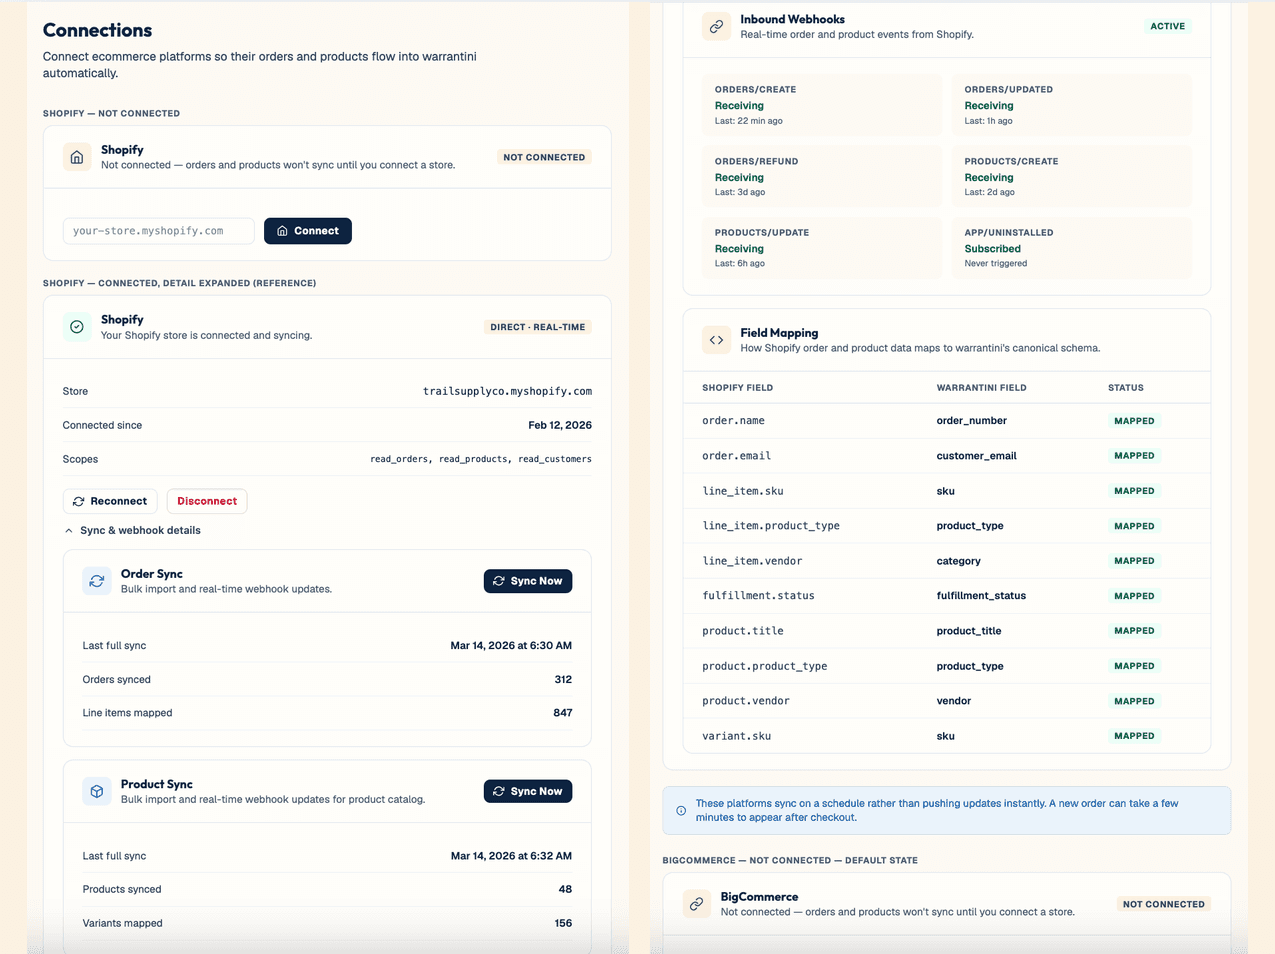1275x954 pixels.
Task: Click Sync Now for Order Sync
Action: click(x=528, y=581)
